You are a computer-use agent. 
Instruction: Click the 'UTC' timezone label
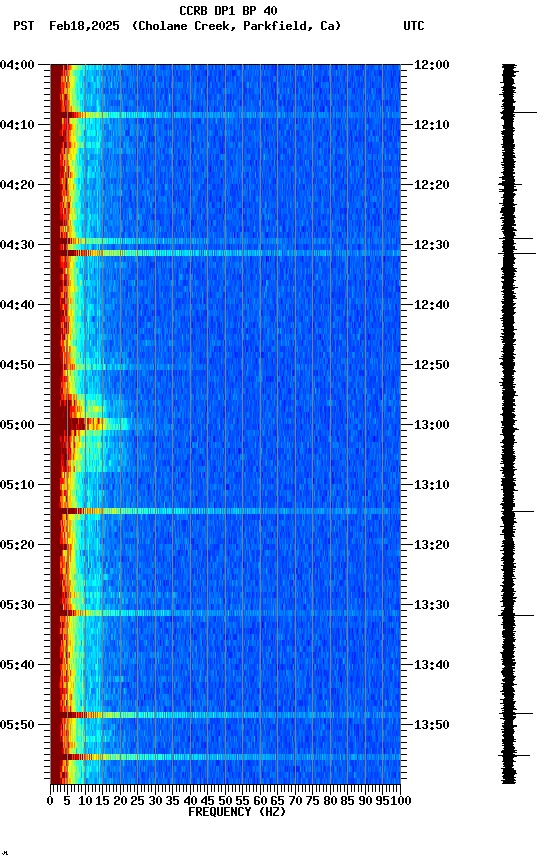(x=414, y=26)
